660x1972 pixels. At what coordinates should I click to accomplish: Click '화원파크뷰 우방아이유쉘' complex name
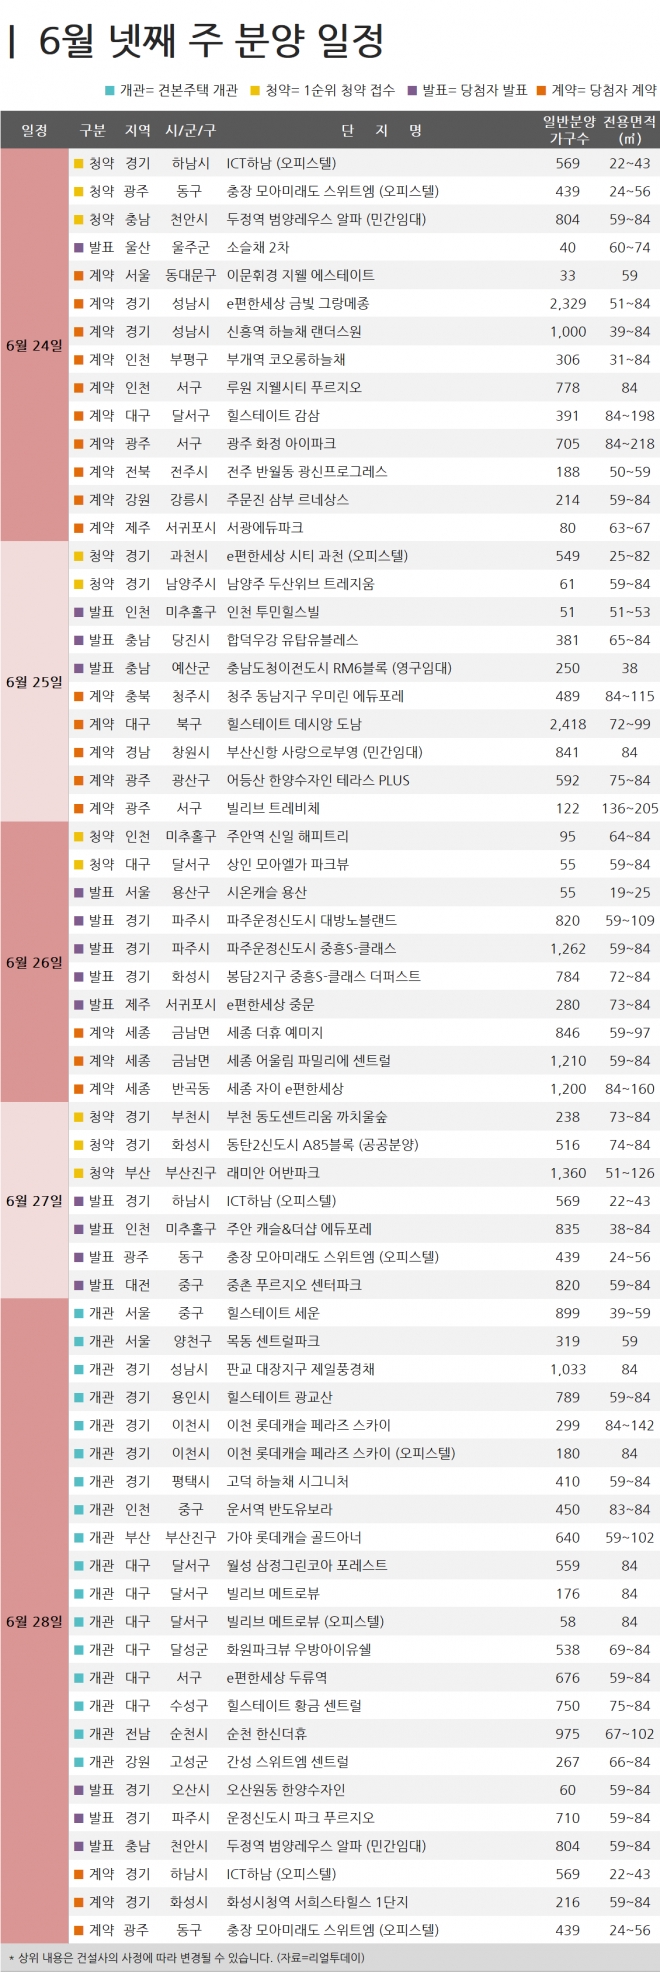[x=299, y=1649]
